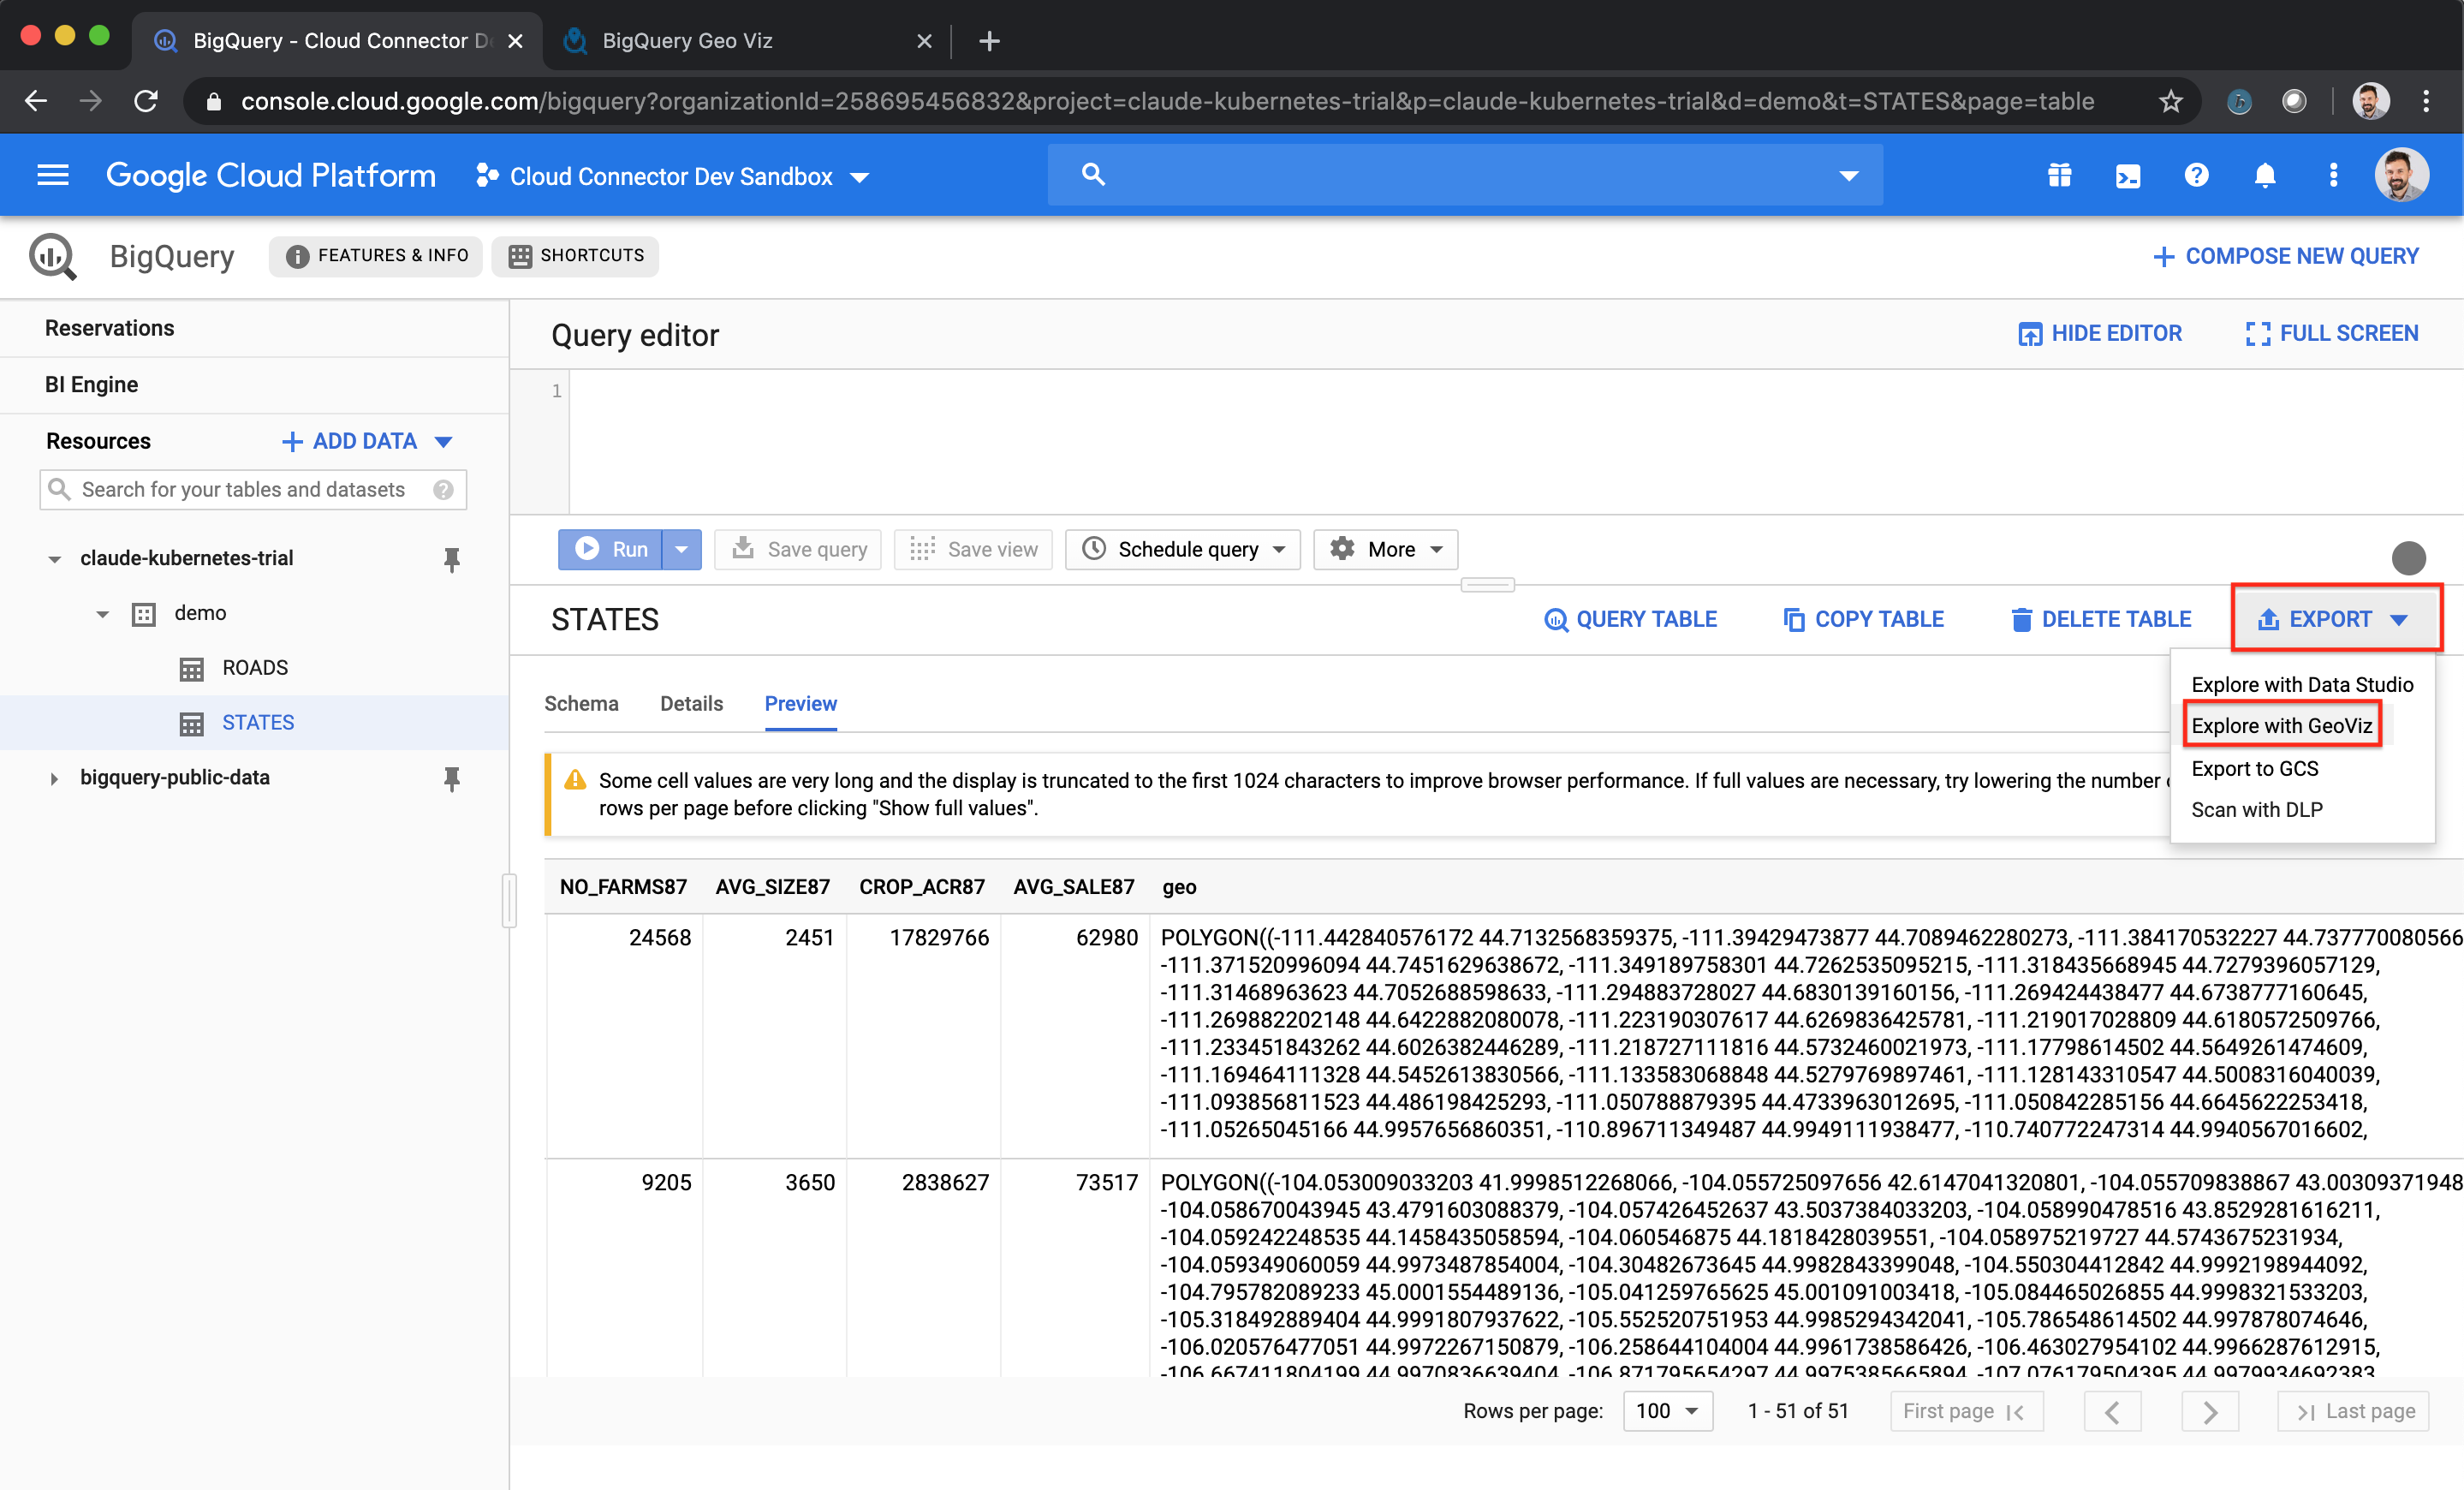Expand the header search dropdown arrow
2464x1490 pixels.
(x=1849, y=175)
